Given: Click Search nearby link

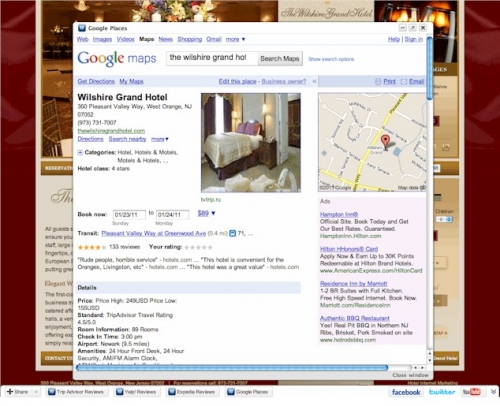Looking at the screenshot, I should (x=127, y=139).
